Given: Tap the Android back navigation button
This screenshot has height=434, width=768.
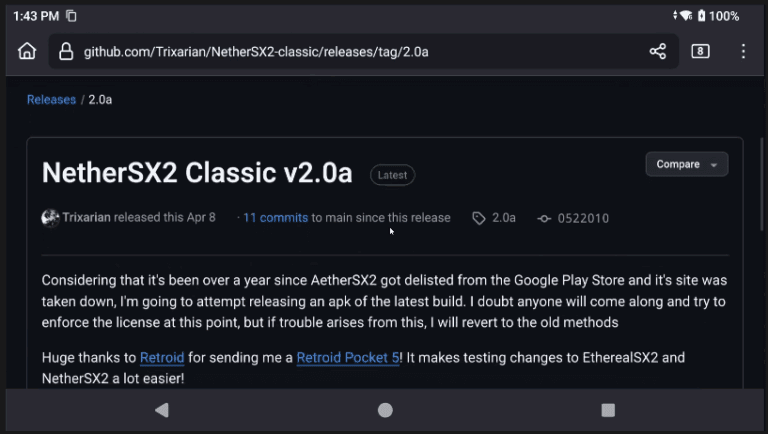Looking at the screenshot, I should click(x=162, y=410).
